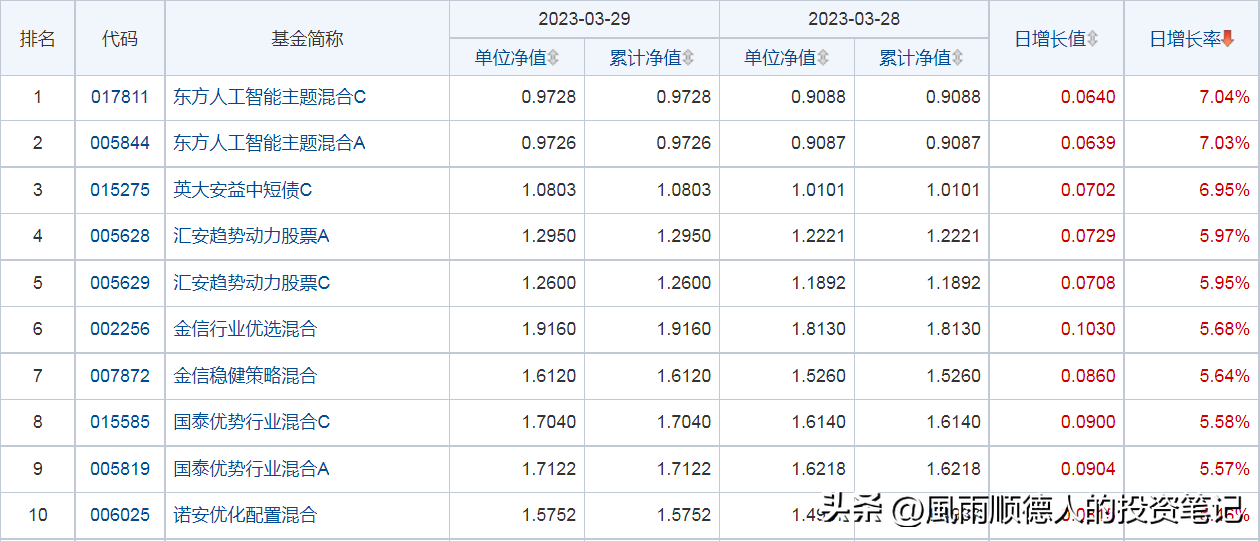Image resolution: width=1260 pixels, height=541 pixels.
Task: Select daily growth value 0.0904
Action: 1089,469
